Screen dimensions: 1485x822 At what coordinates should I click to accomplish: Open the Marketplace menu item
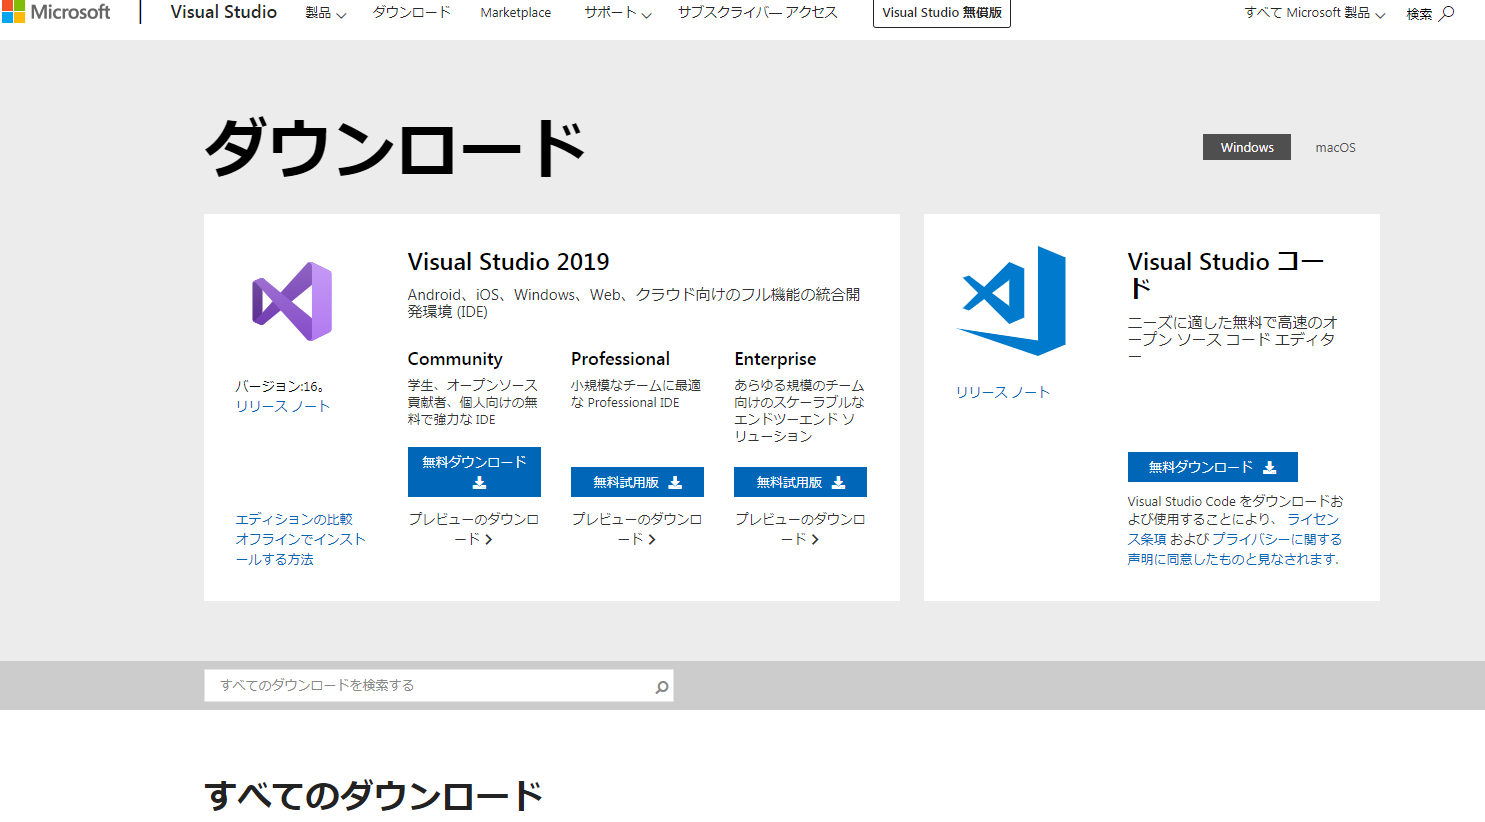[515, 13]
